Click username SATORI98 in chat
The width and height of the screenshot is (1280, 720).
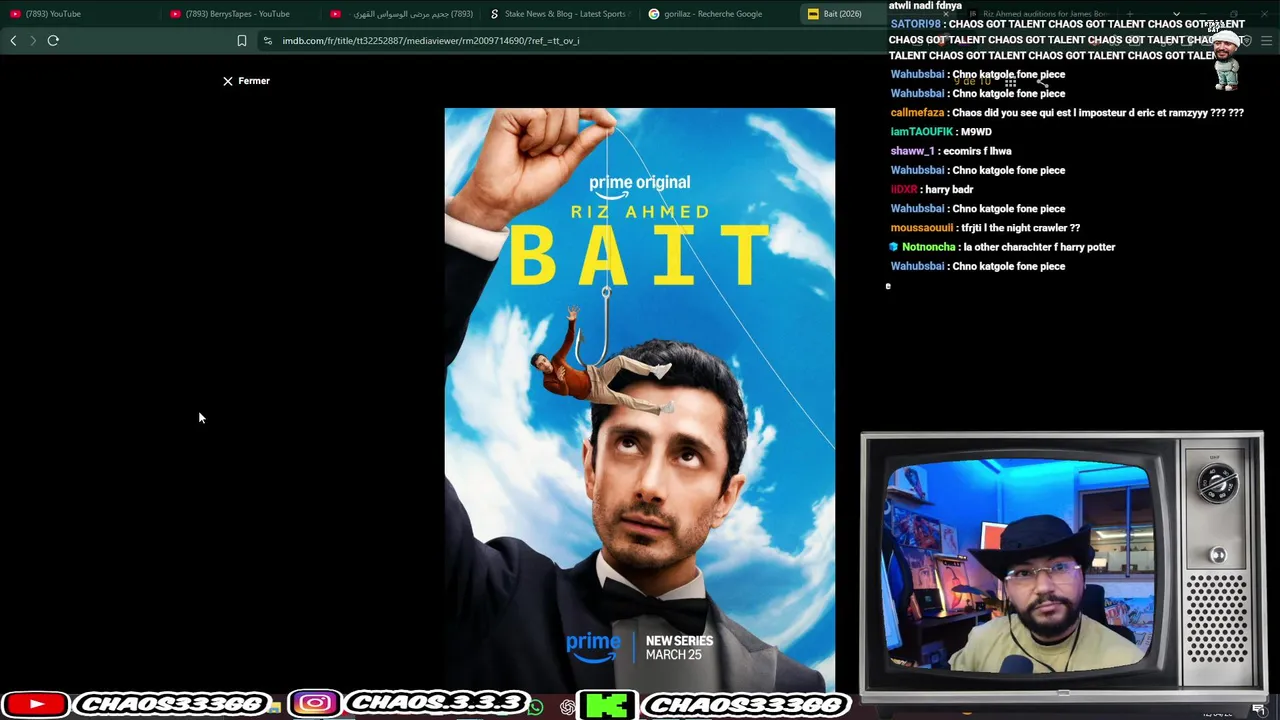915,24
